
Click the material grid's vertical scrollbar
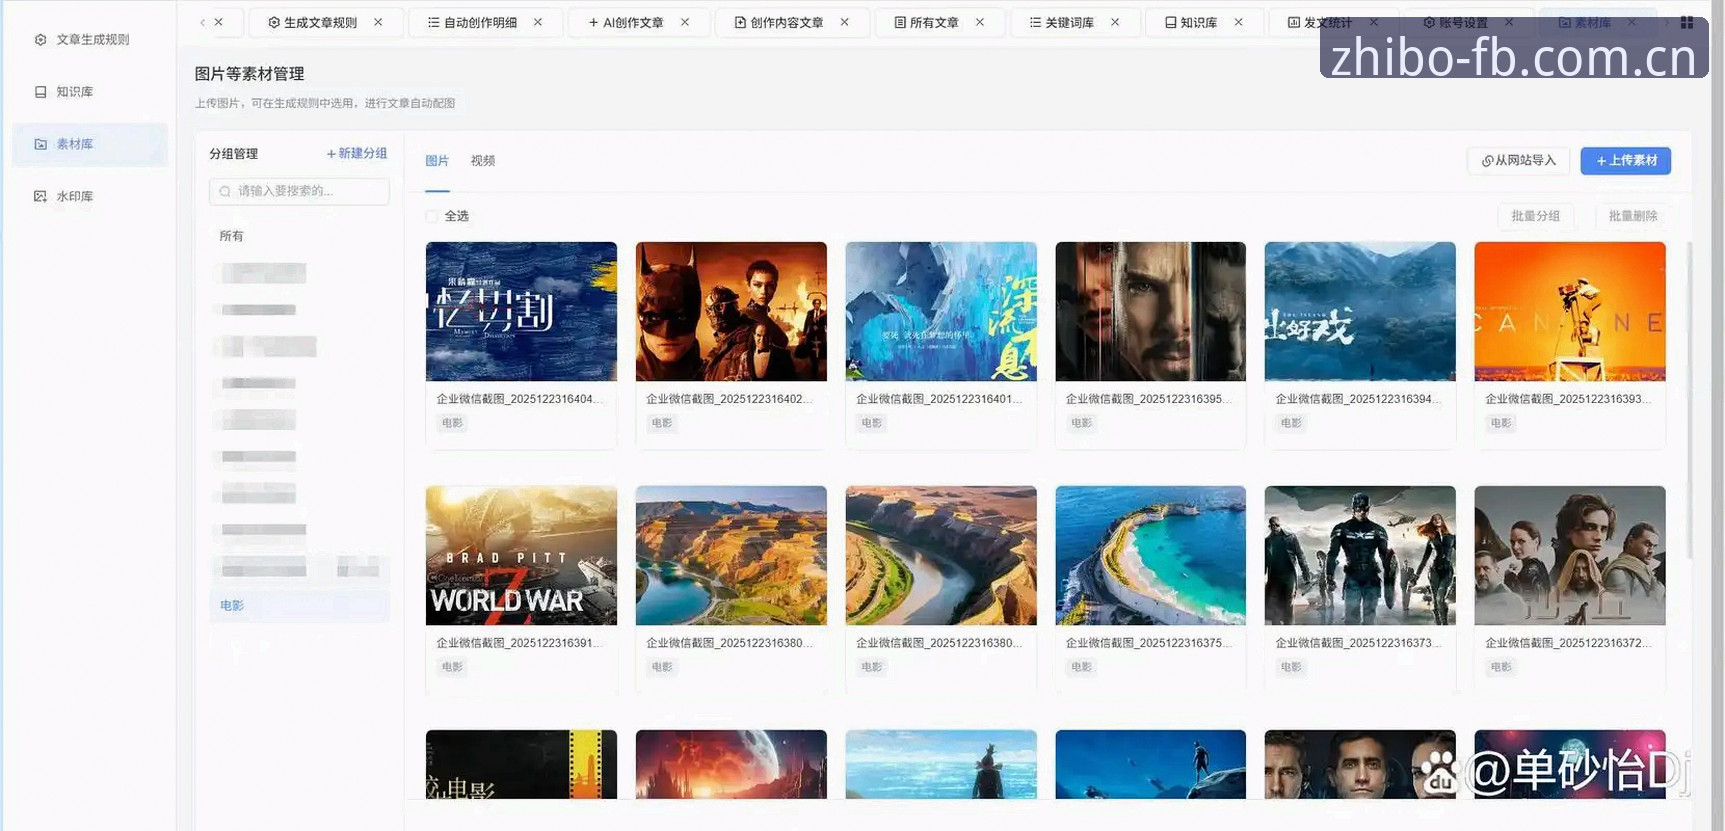1689,400
